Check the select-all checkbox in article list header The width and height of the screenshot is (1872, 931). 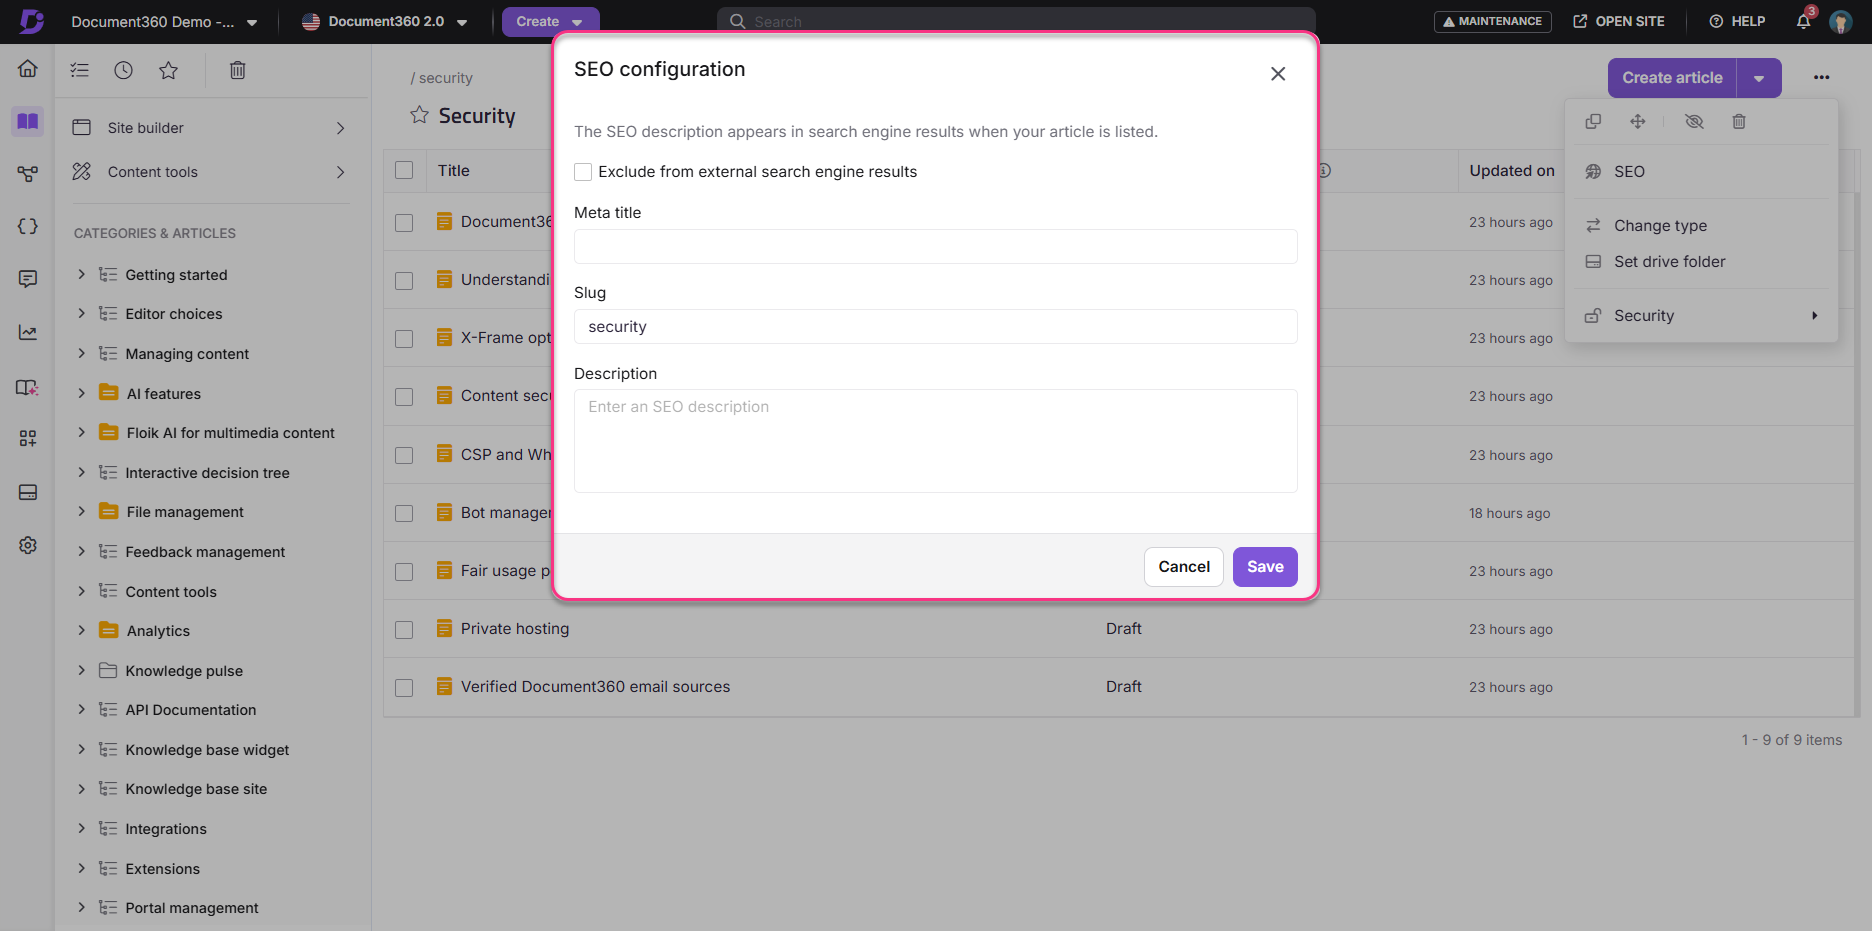click(404, 170)
